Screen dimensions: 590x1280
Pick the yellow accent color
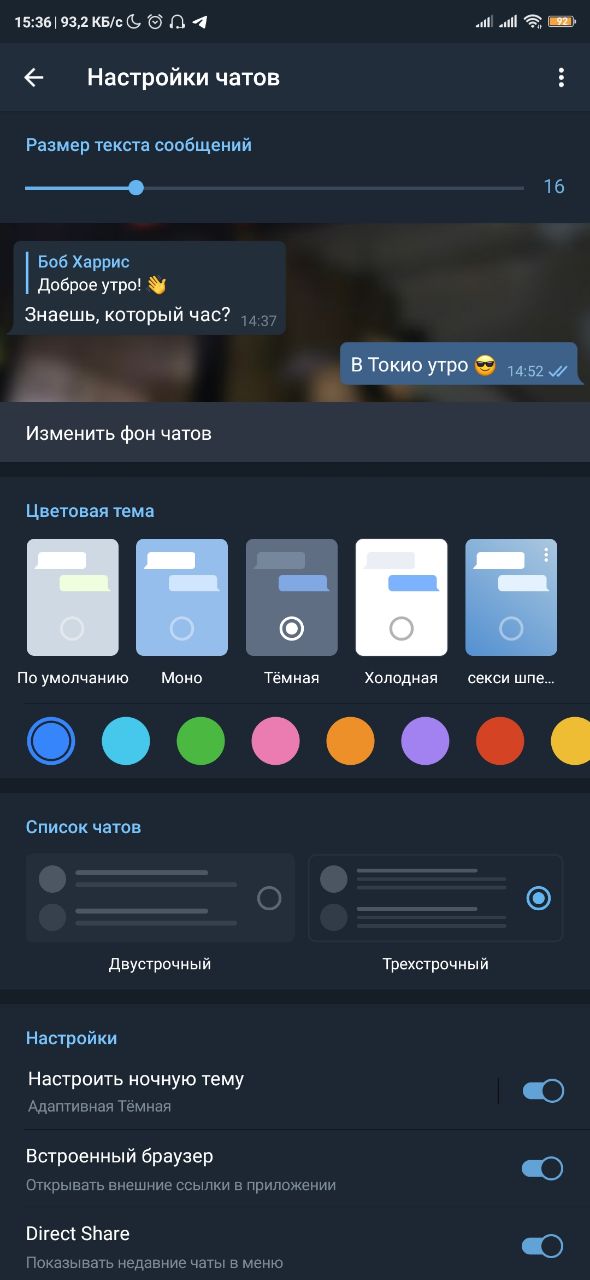click(x=572, y=741)
